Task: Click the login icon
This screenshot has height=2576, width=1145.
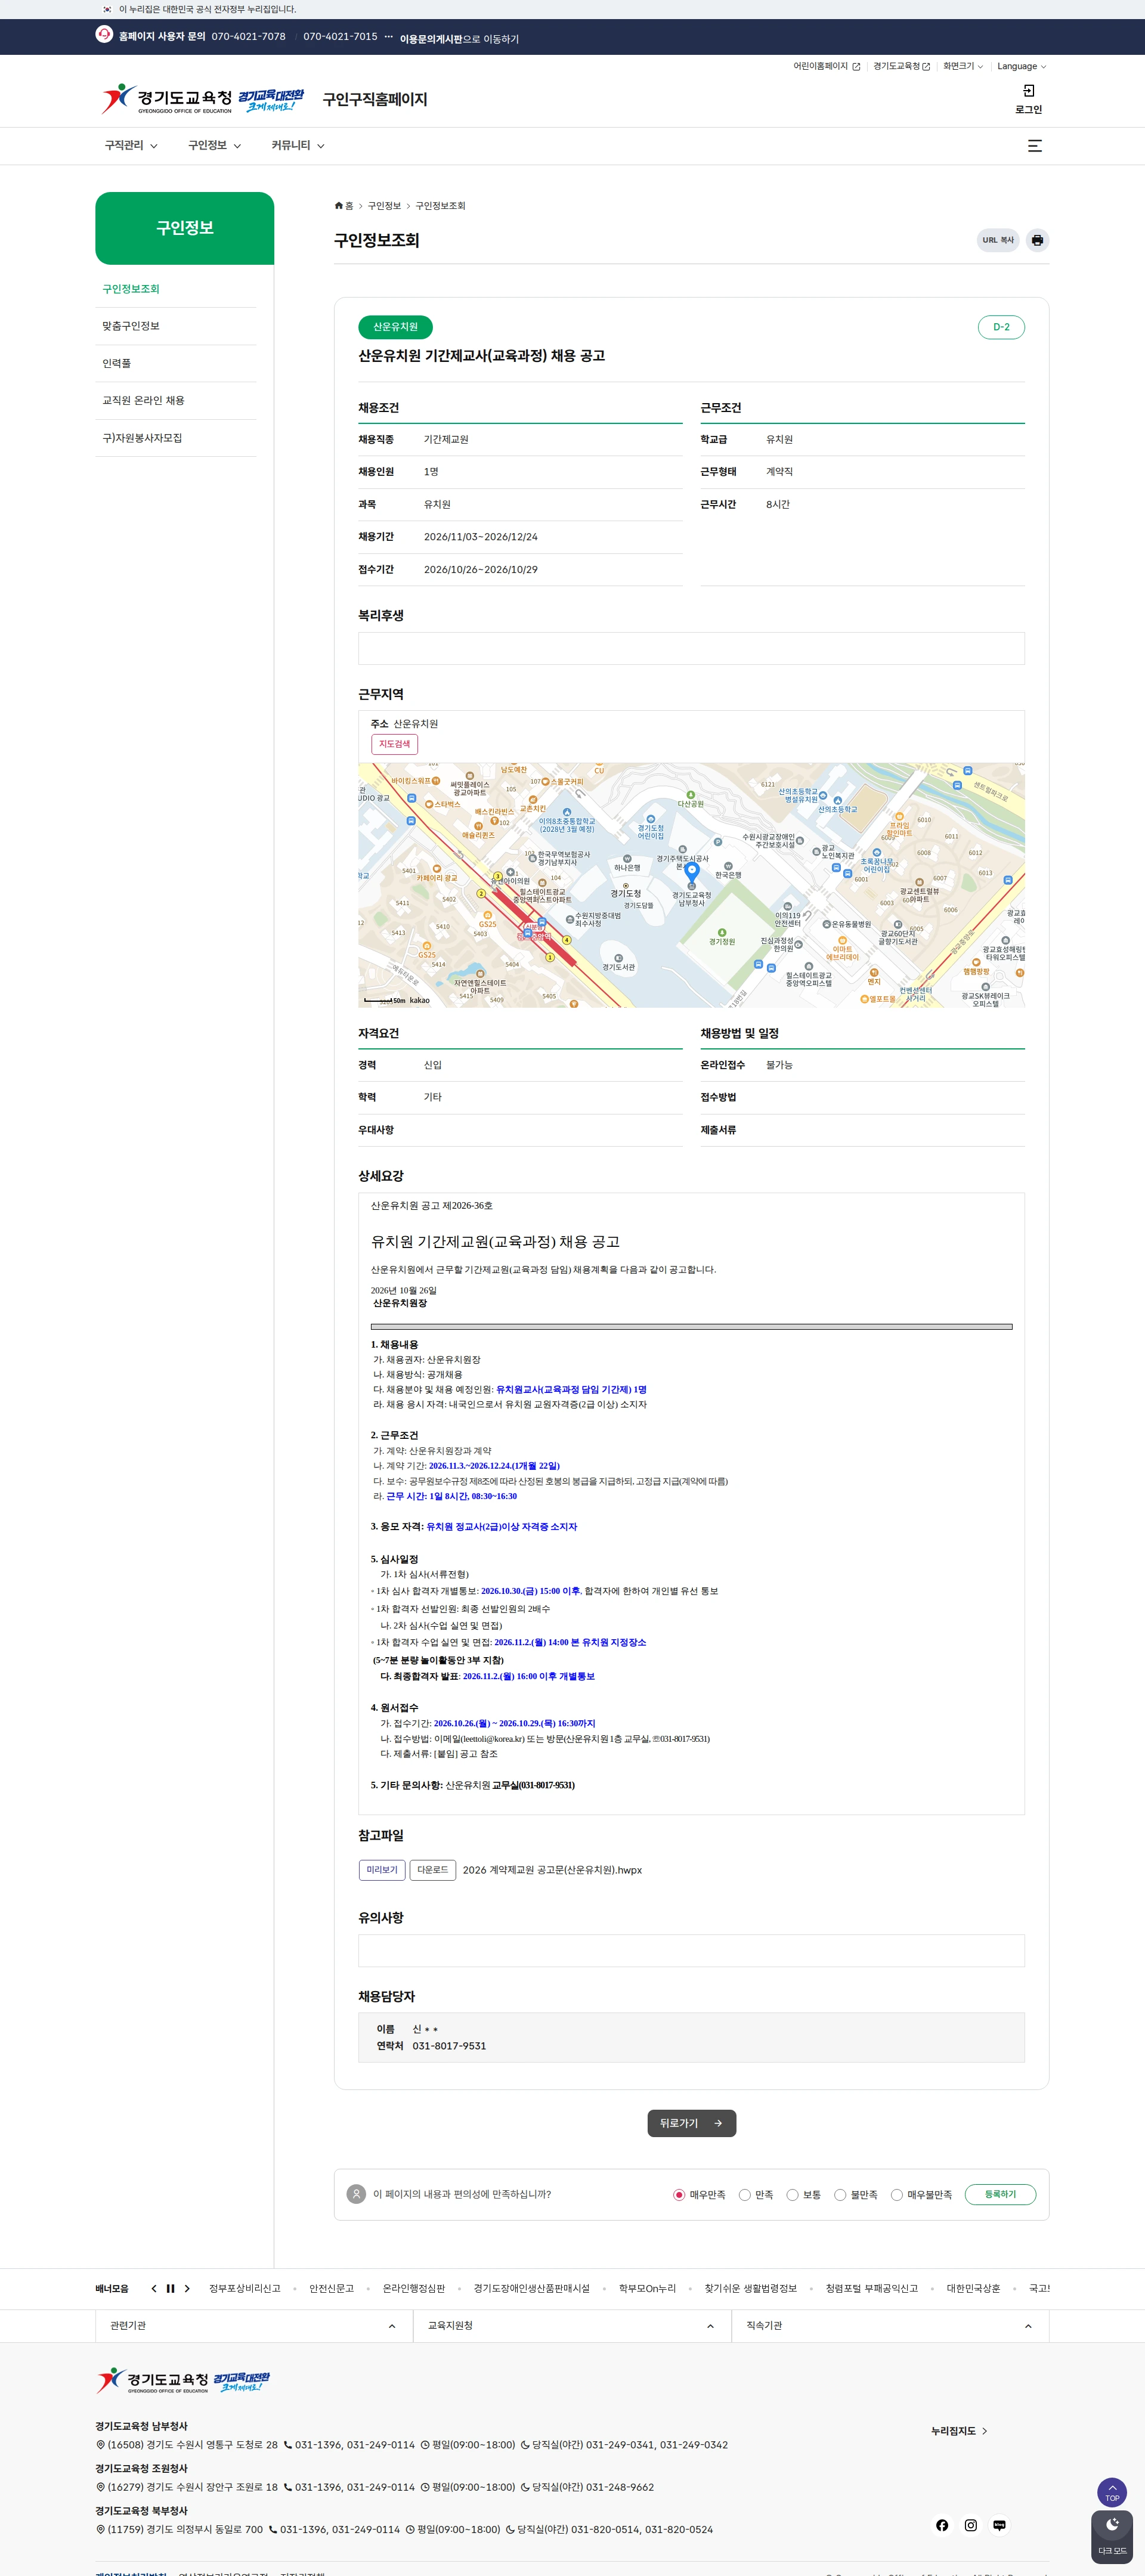Action: pyautogui.click(x=1028, y=91)
